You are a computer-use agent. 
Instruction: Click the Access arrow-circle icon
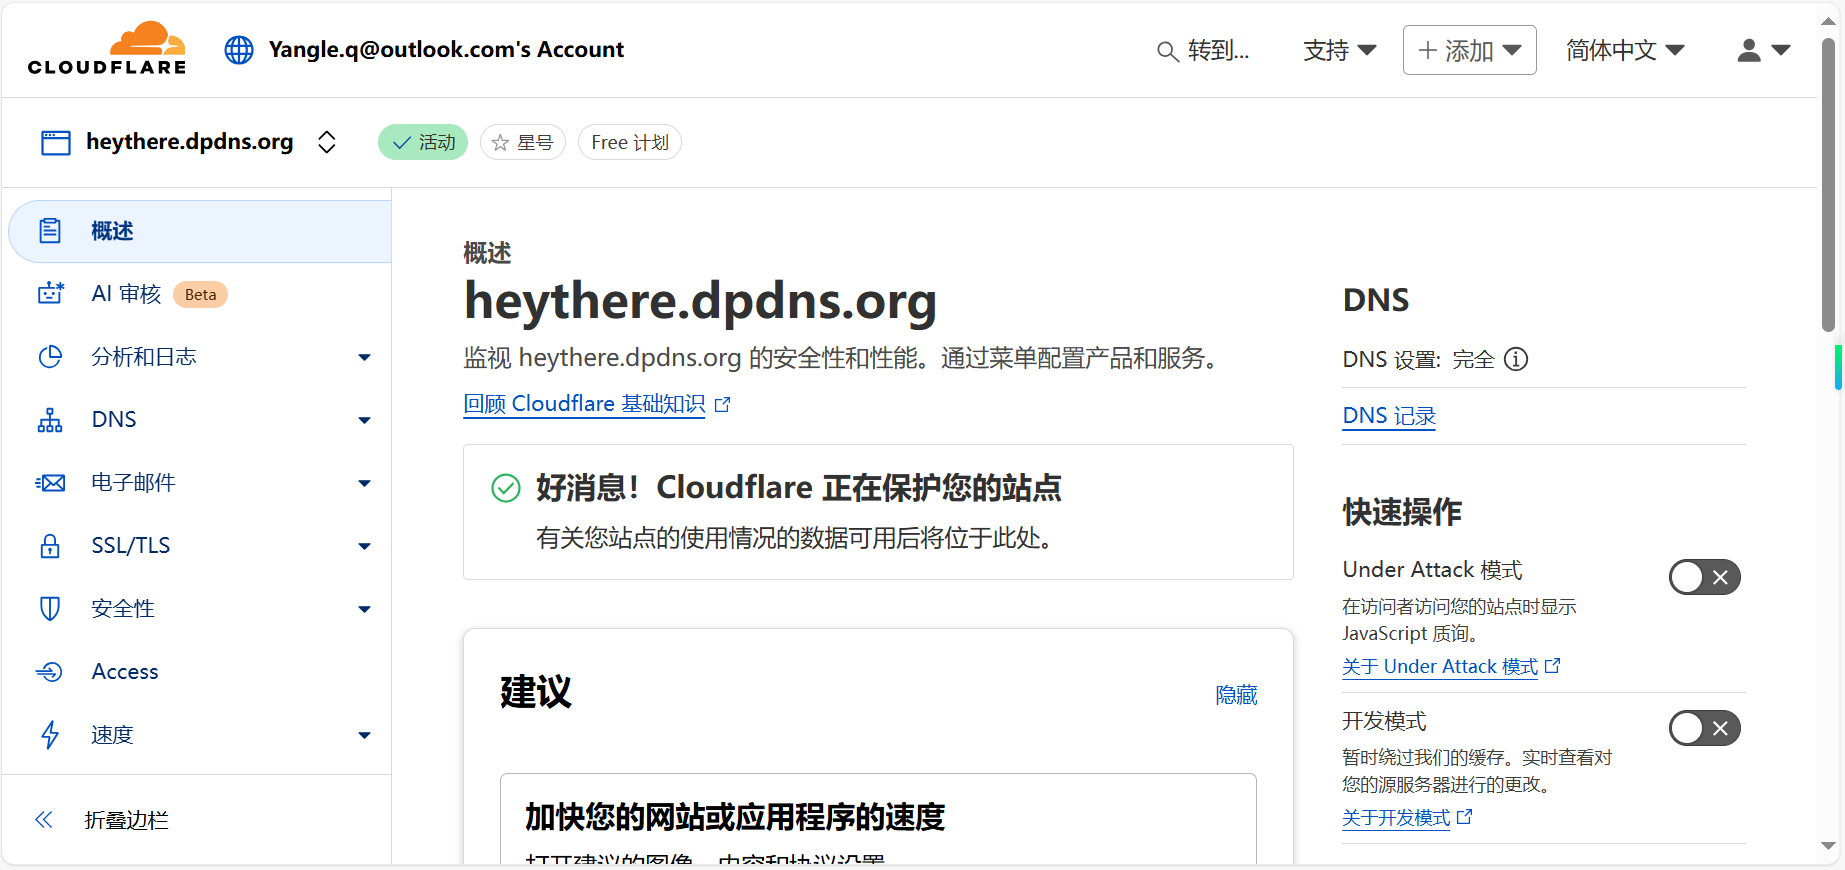pos(50,672)
